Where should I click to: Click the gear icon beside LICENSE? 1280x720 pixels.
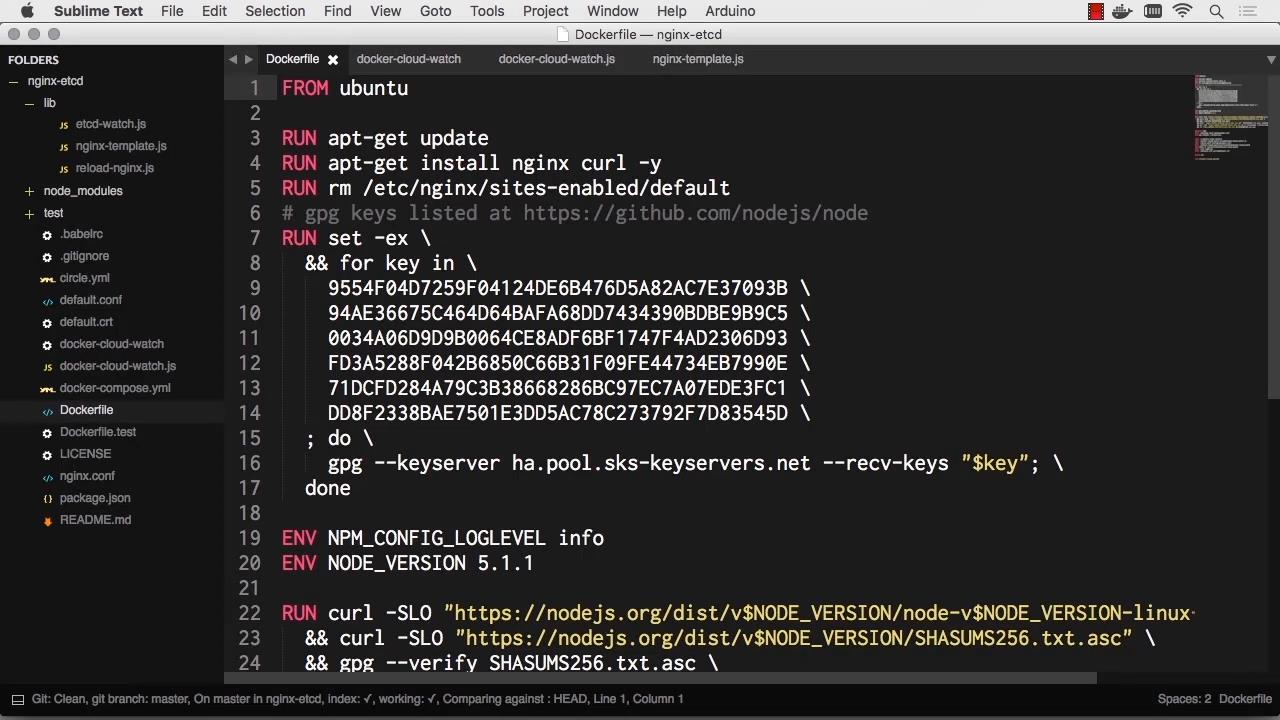tap(47, 455)
